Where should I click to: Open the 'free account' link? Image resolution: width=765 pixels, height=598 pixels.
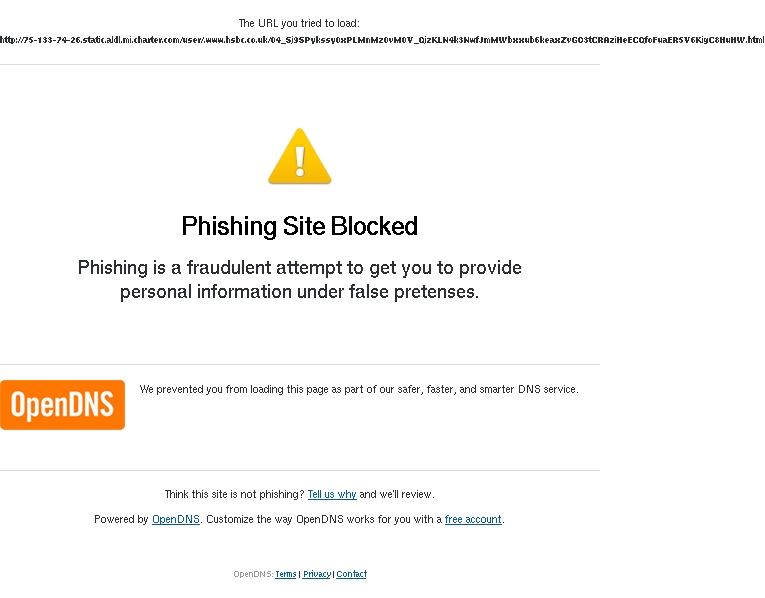pos(473,519)
